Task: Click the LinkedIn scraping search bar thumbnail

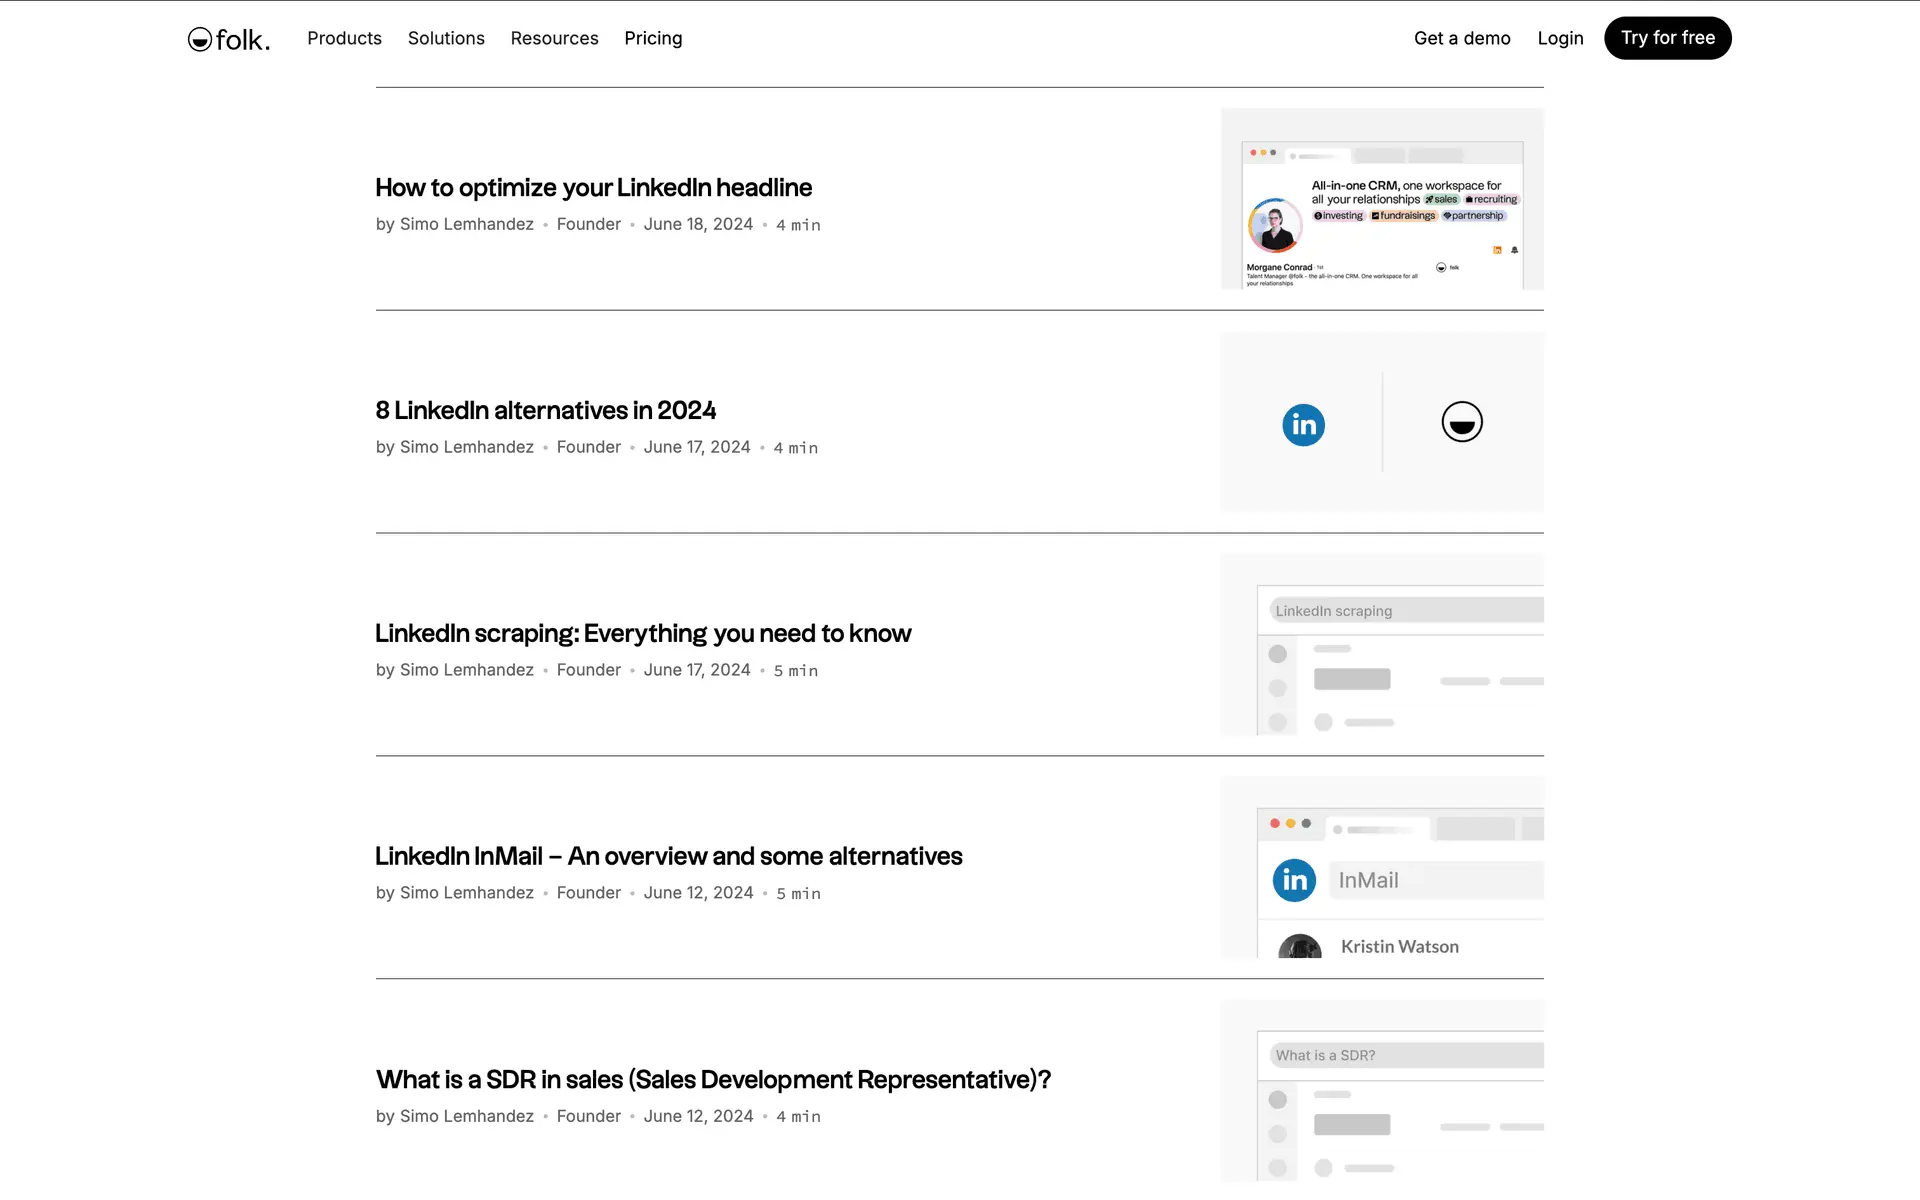Action: pos(1405,611)
